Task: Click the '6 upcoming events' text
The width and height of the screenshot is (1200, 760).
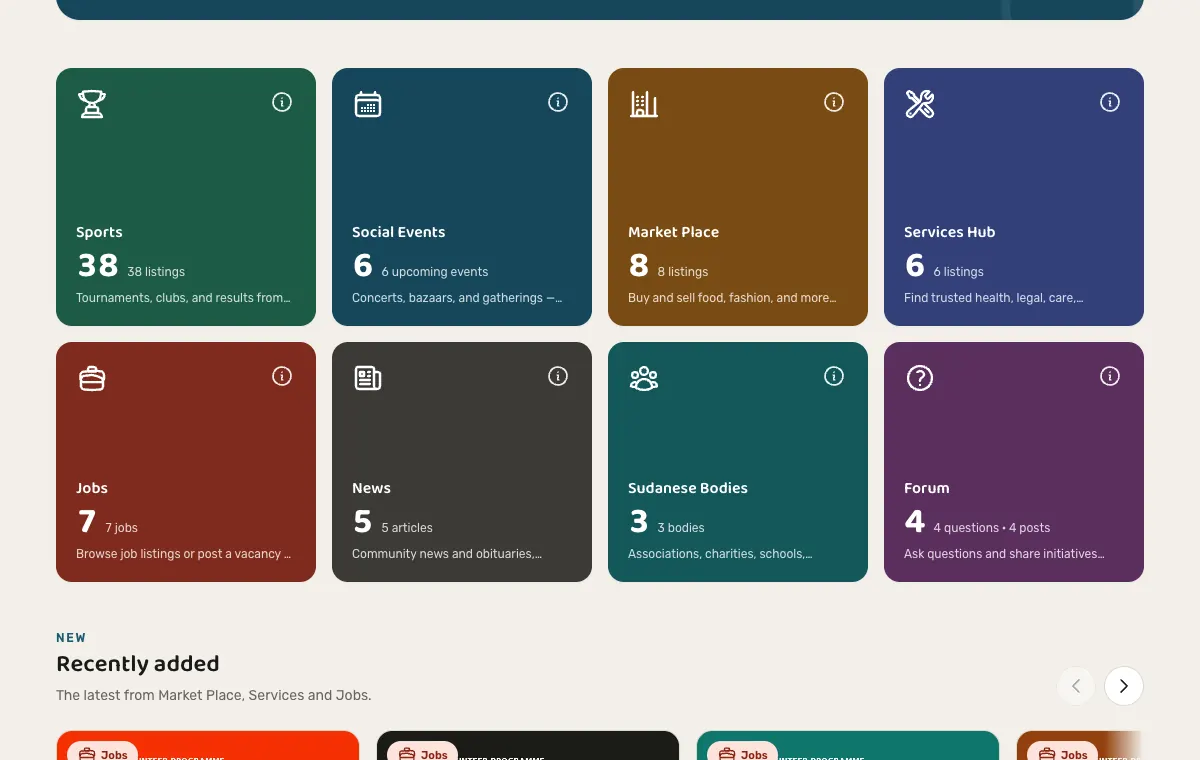Action: (435, 272)
